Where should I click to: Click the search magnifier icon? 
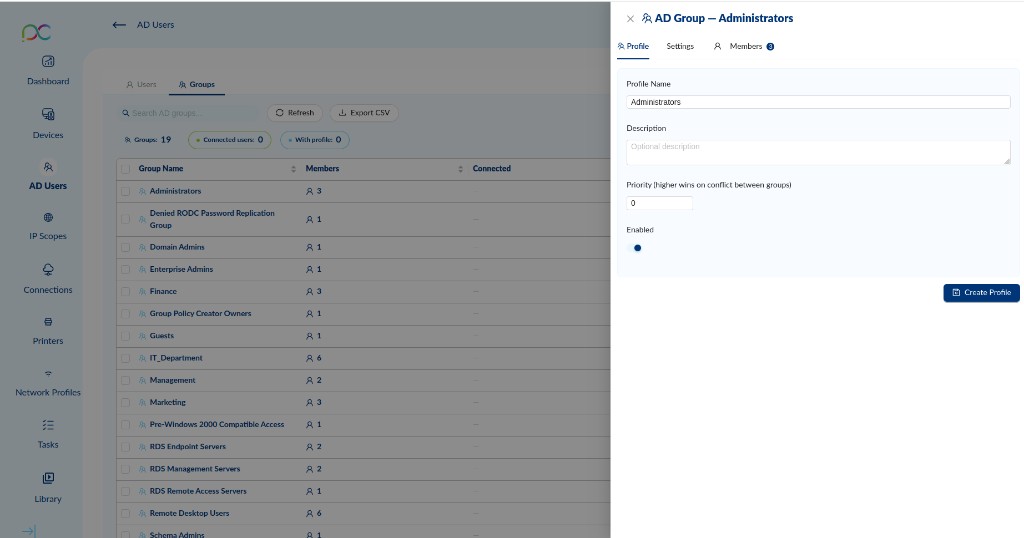tap(125, 113)
